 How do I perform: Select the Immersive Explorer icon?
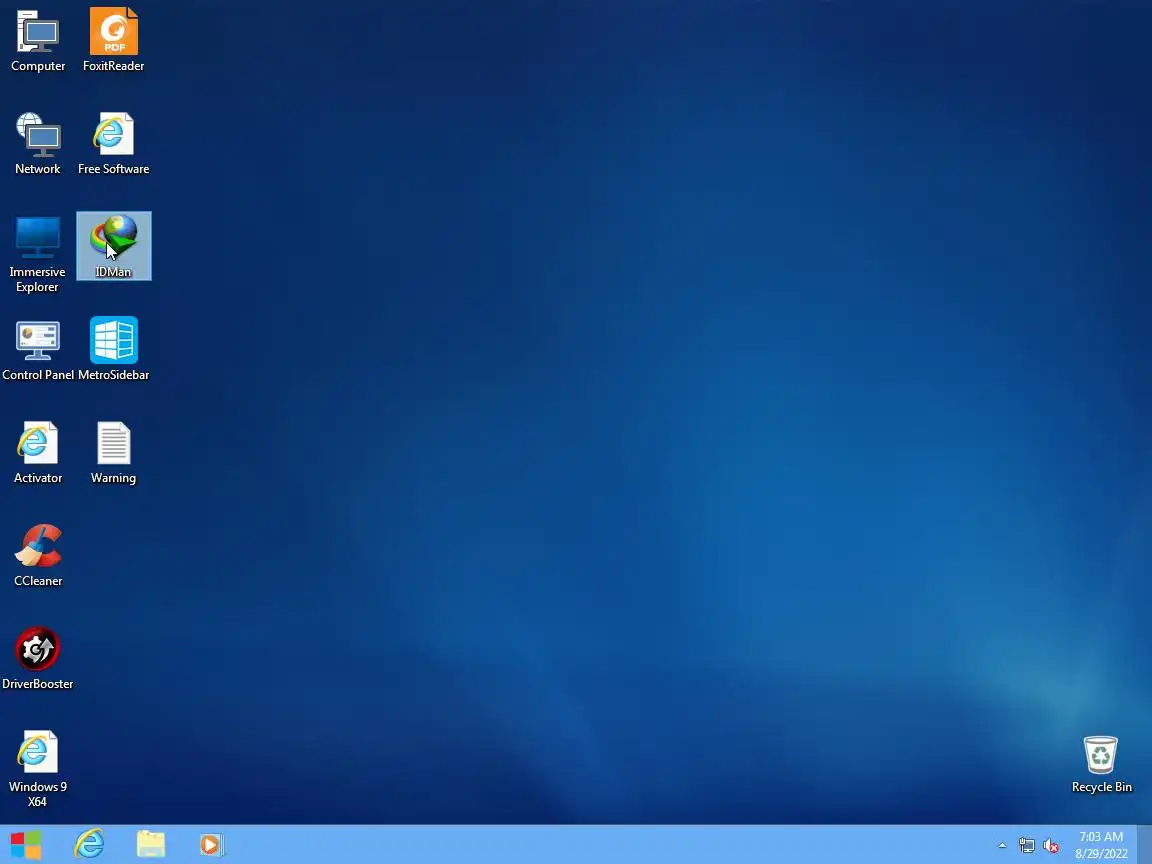[37, 254]
